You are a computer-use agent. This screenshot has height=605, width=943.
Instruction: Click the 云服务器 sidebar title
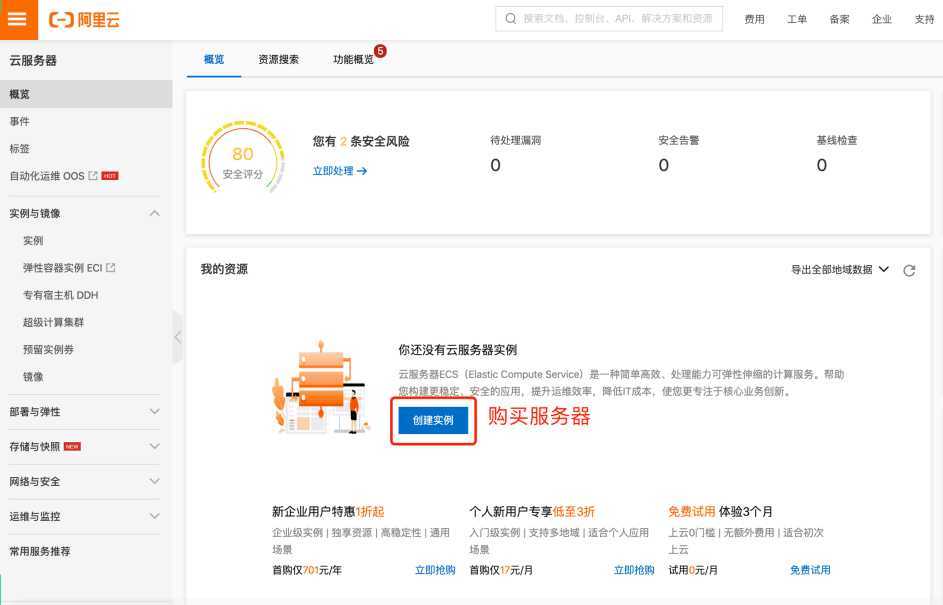pyautogui.click(x=33, y=60)
